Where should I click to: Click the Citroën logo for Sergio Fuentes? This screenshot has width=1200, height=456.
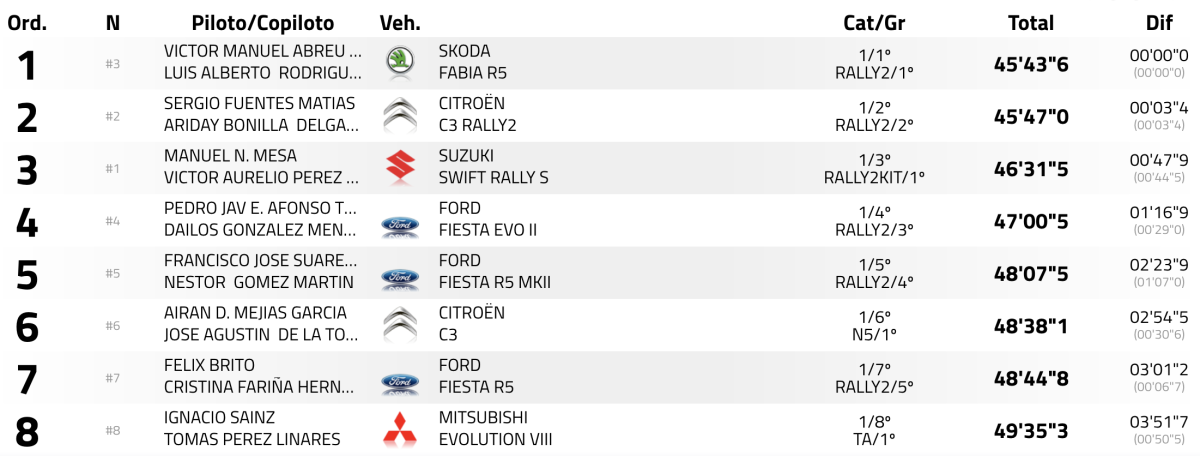pyautogui.click(x=400, y=115)
